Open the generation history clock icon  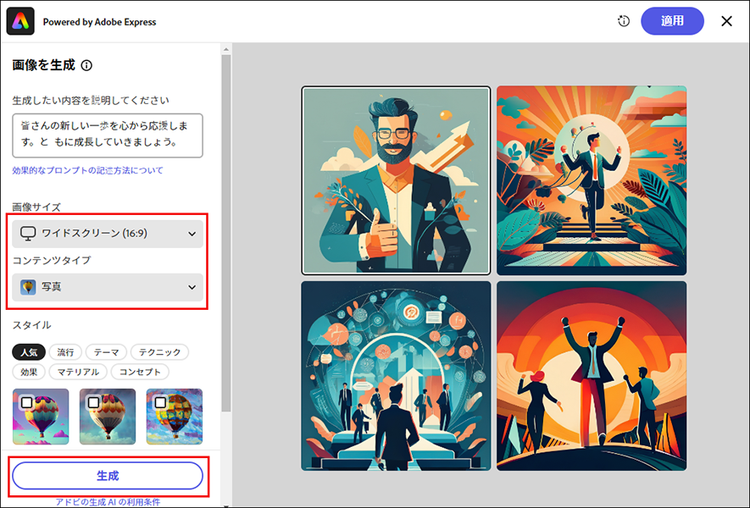(624, 21)
